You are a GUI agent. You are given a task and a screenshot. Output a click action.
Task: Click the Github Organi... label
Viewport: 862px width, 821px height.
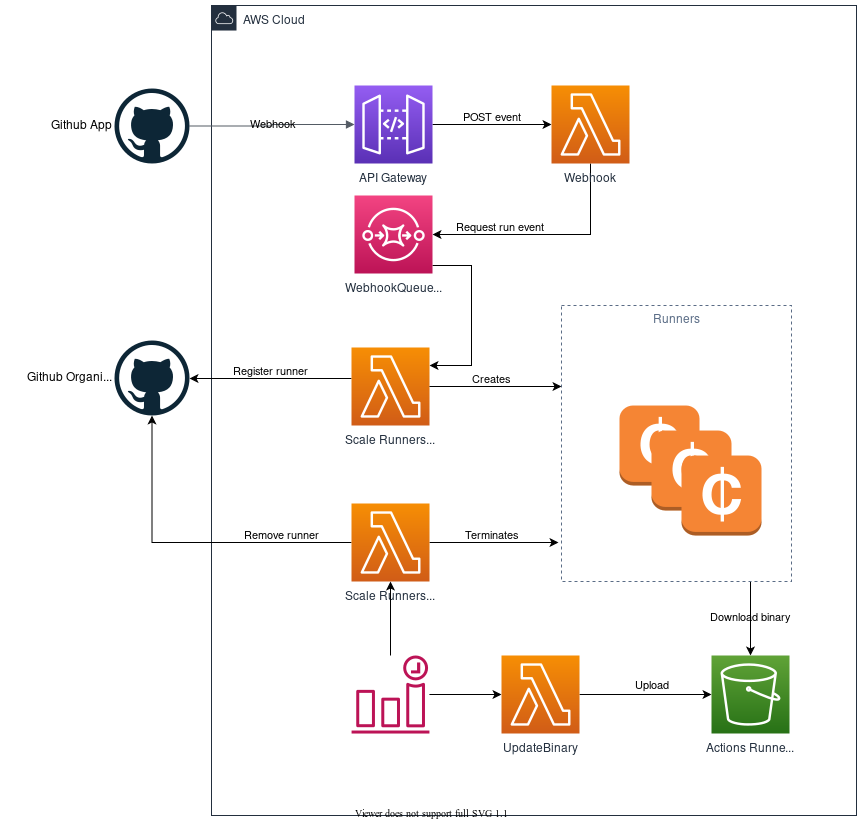(69, 377)
